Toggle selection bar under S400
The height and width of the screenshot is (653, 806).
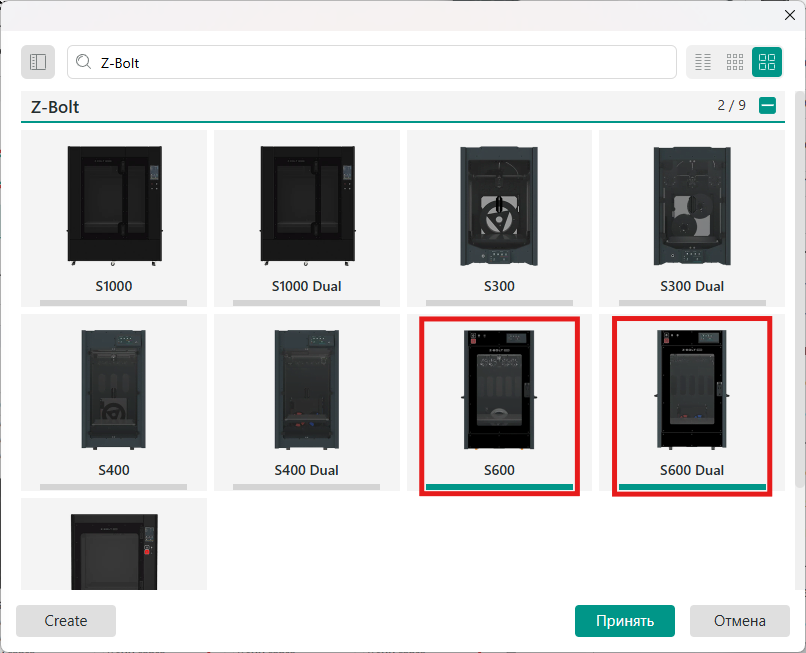click(x=114, y=487)
